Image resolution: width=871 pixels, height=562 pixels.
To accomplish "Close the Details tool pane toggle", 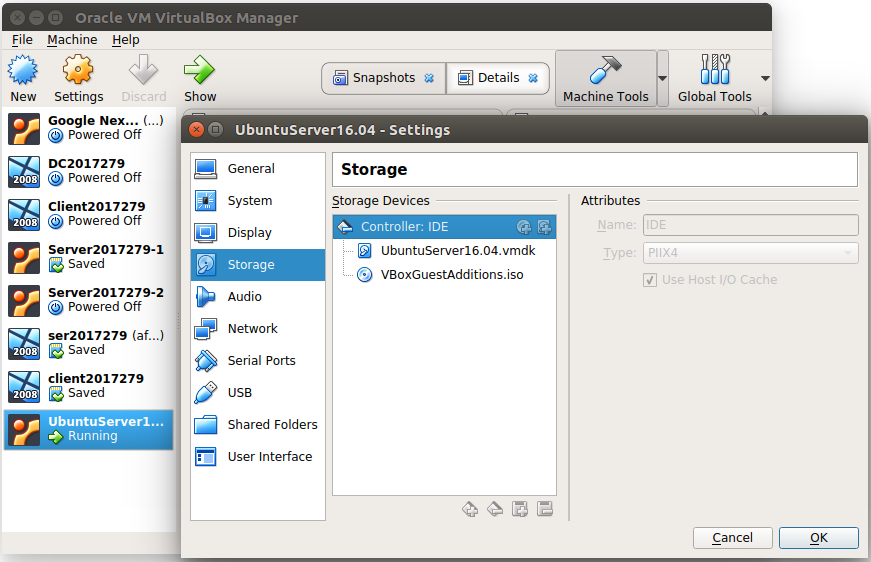I will pyautogui.click(x=533, y=78).
